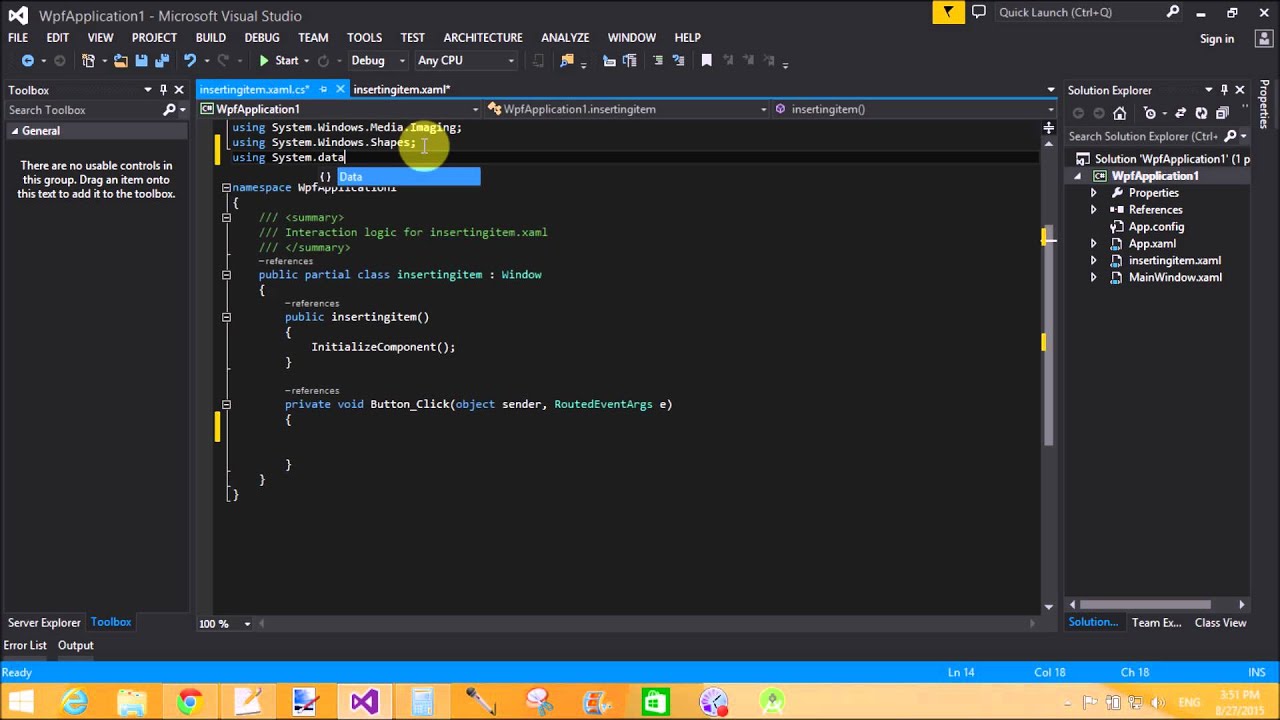Click the editor vertical scrollbar thumb
Image resolution: width=1280 pixels, height=720 pixels.
tap(1048, 337)
